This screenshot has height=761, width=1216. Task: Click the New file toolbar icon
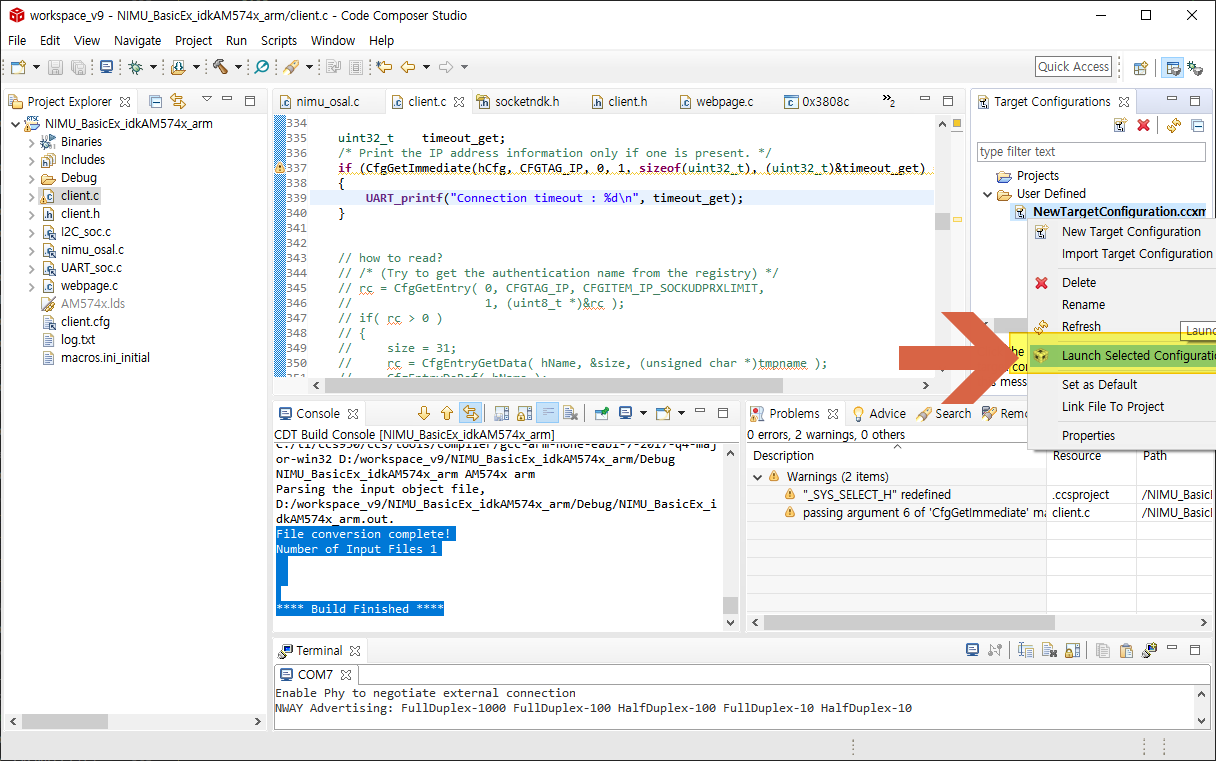(18, 67)
